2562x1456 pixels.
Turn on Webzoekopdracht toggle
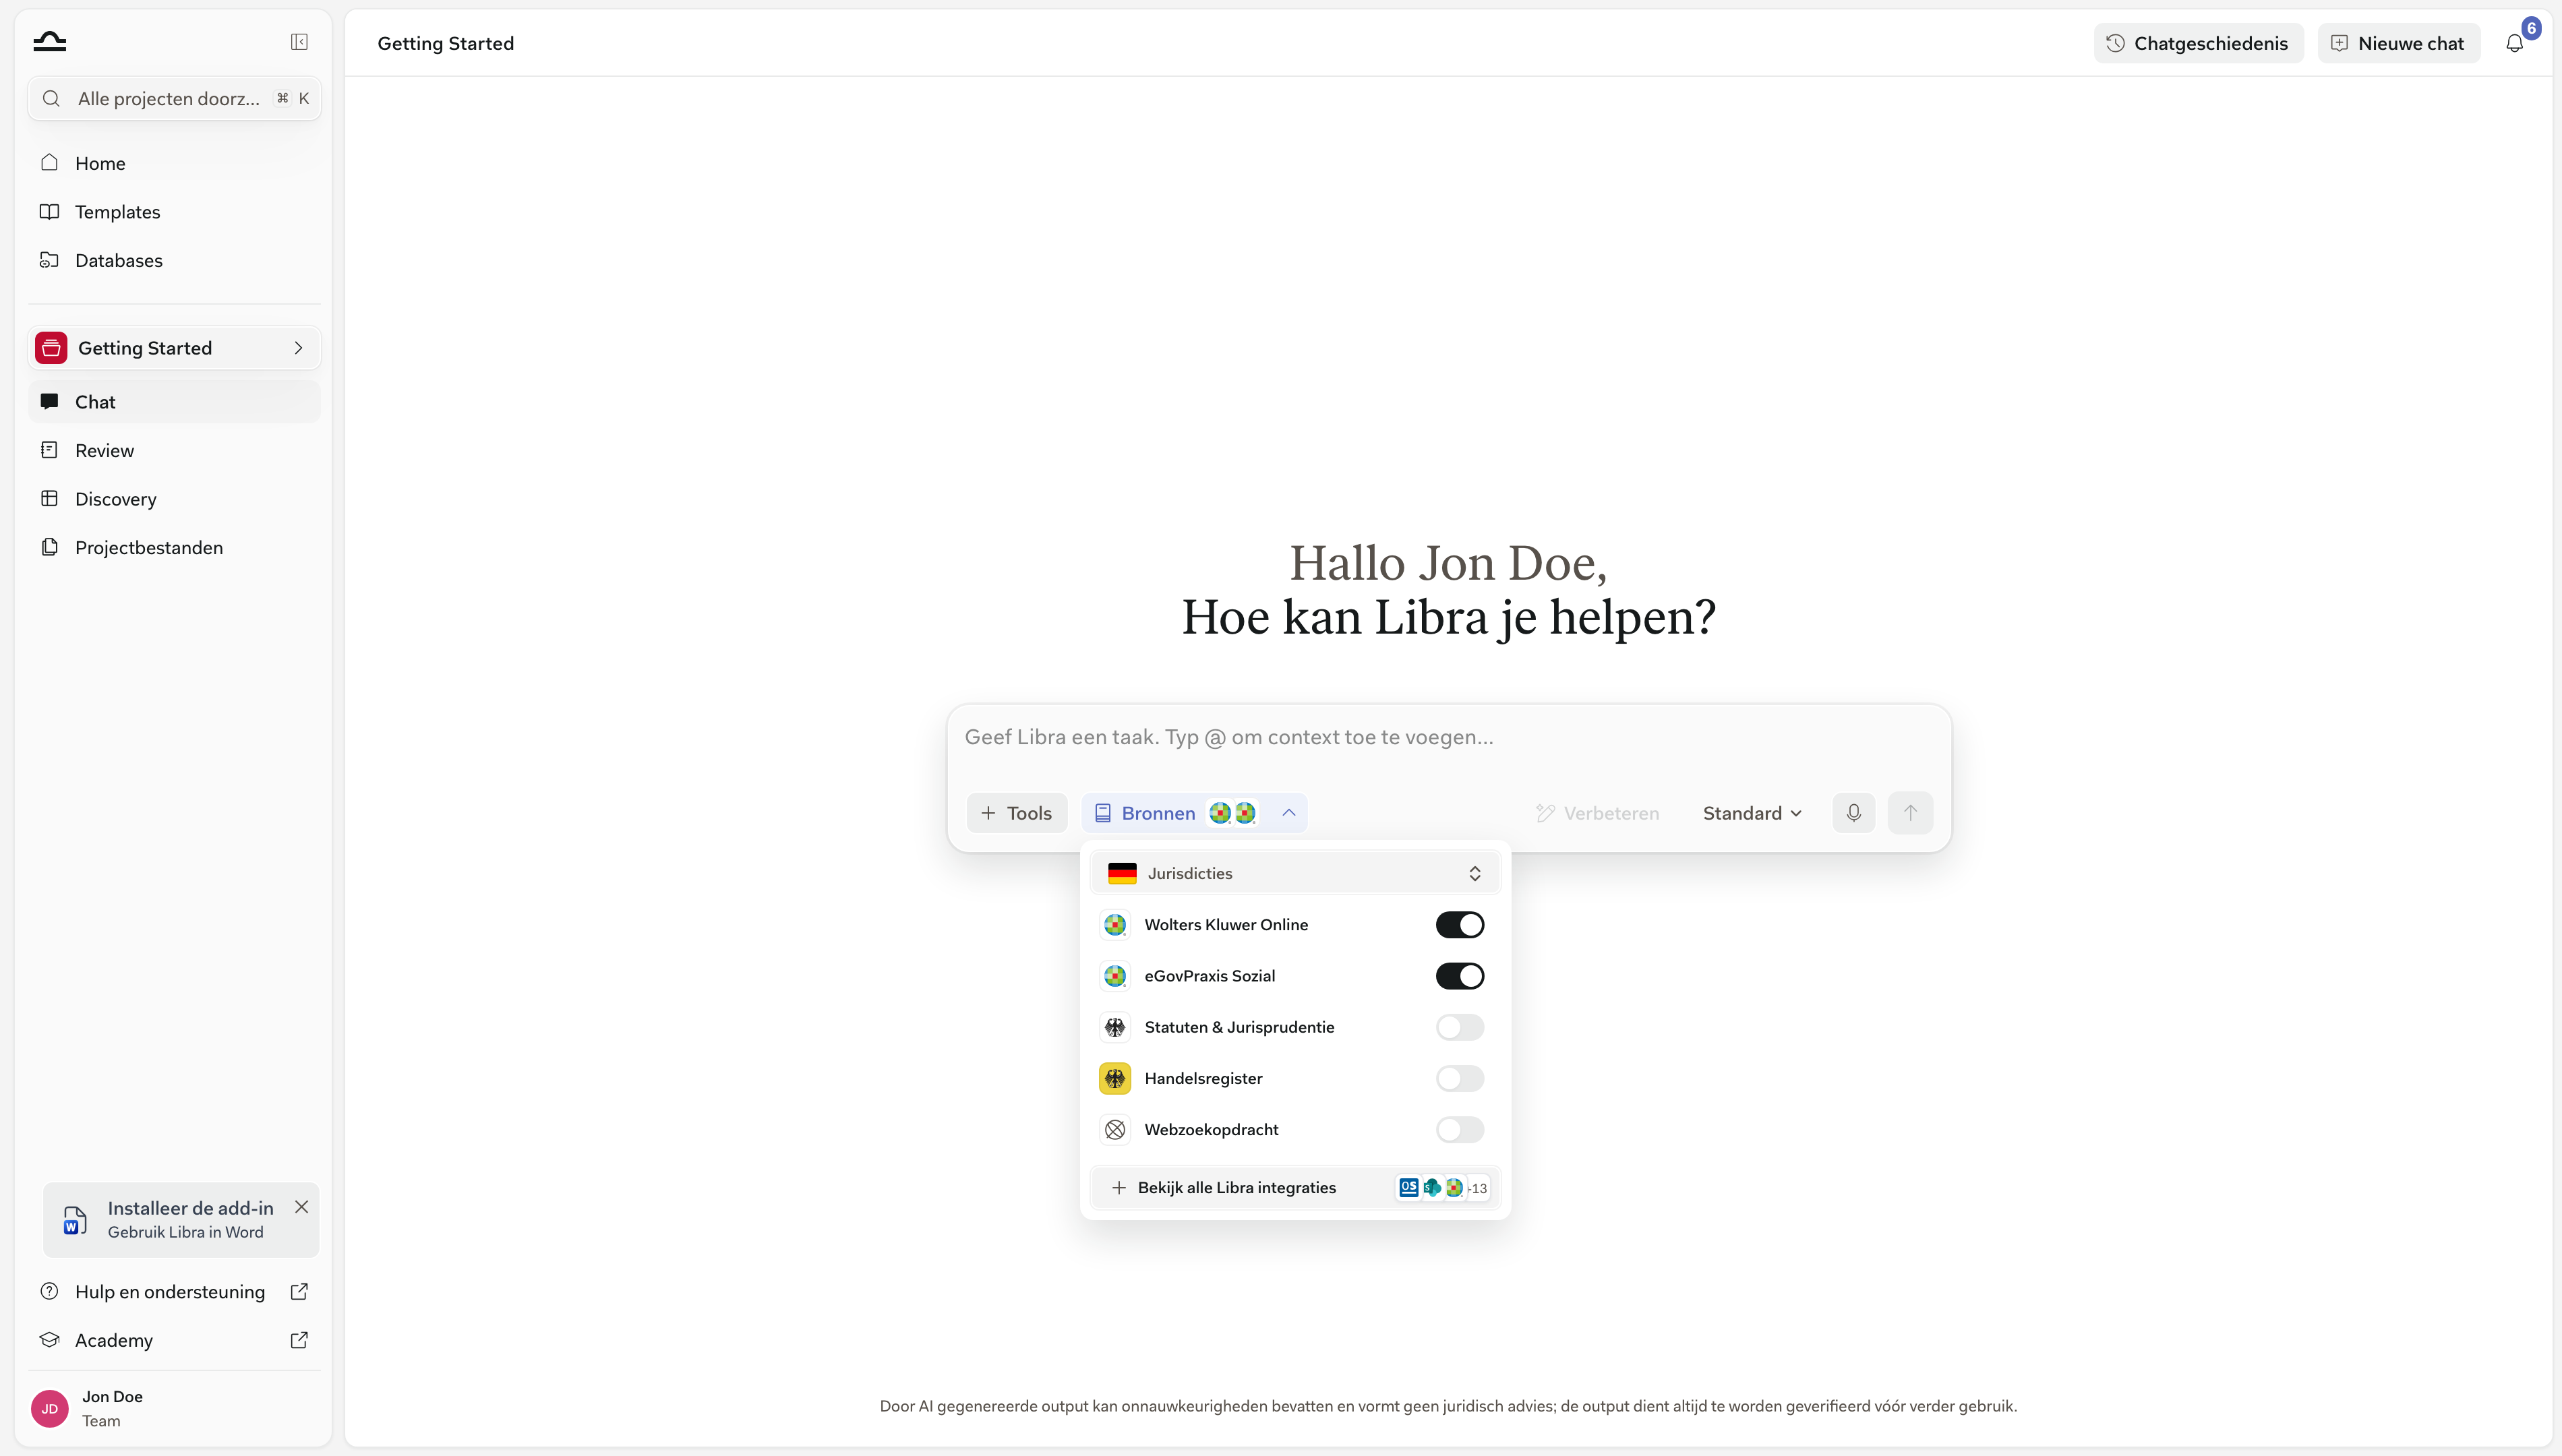point(1460,1130)
